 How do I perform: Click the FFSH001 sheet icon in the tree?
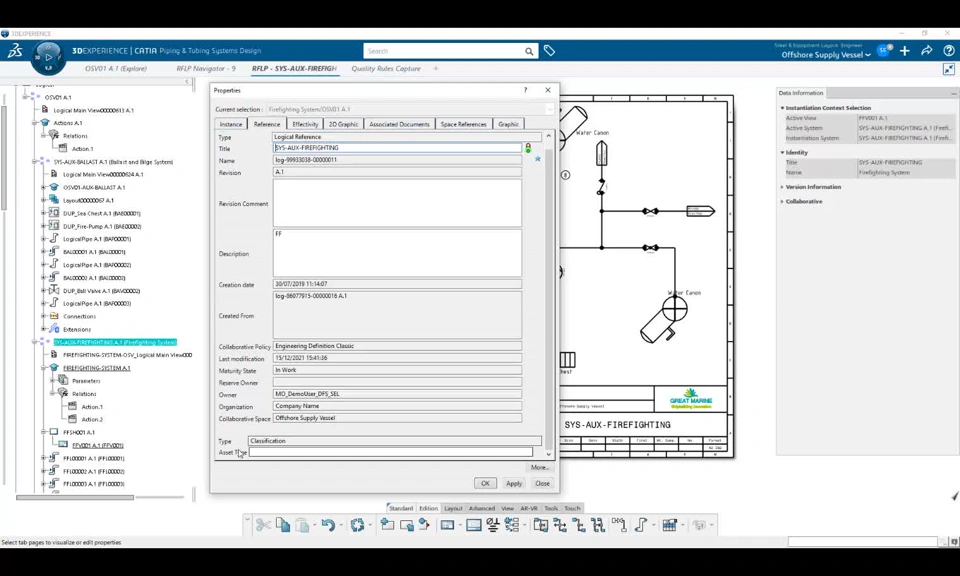pyautogui.click(x=54, y=432)
